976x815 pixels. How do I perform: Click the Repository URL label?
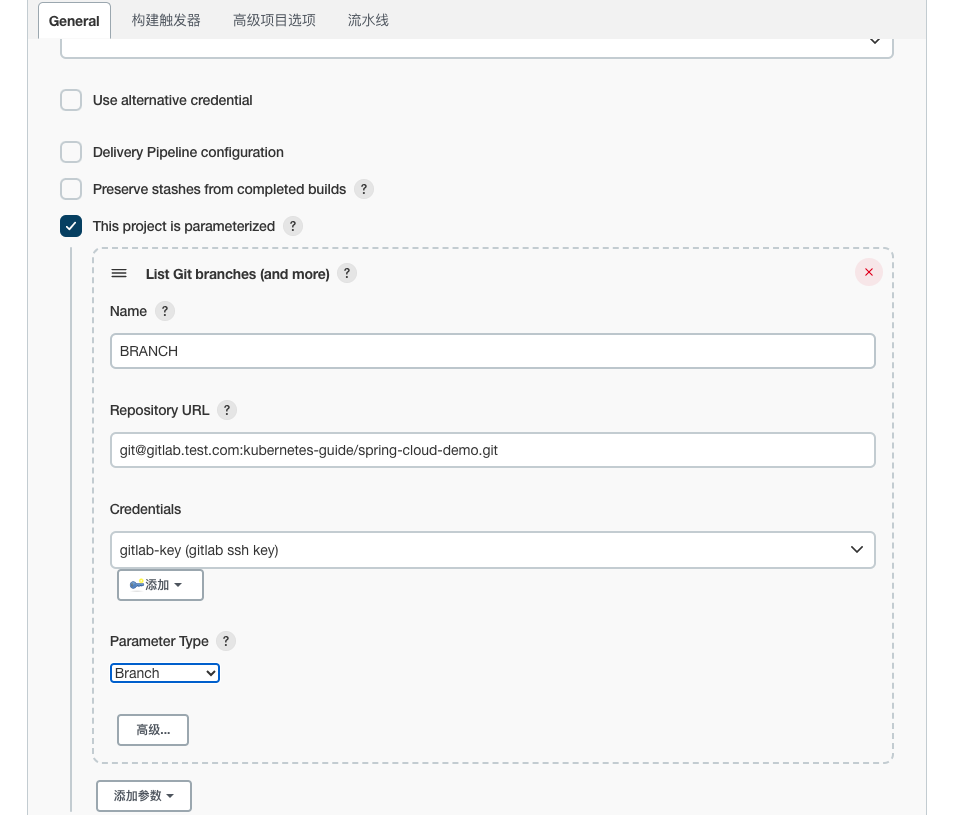pyautogui.click(x=159, y=410)
